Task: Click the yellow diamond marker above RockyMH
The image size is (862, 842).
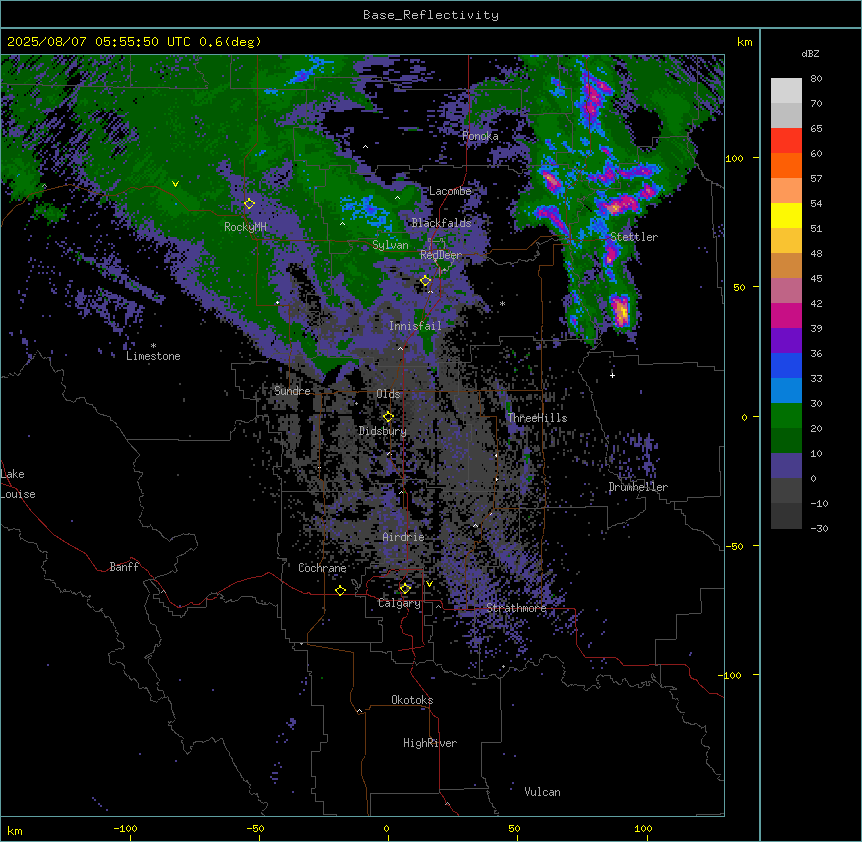Action: point(249,204)
